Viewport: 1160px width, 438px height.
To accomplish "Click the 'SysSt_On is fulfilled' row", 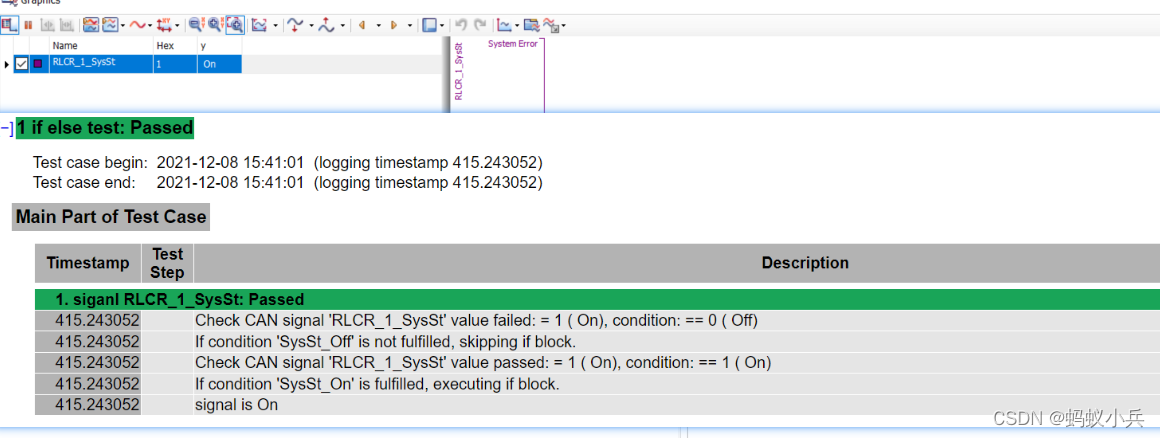I will [x=598, y=384].
